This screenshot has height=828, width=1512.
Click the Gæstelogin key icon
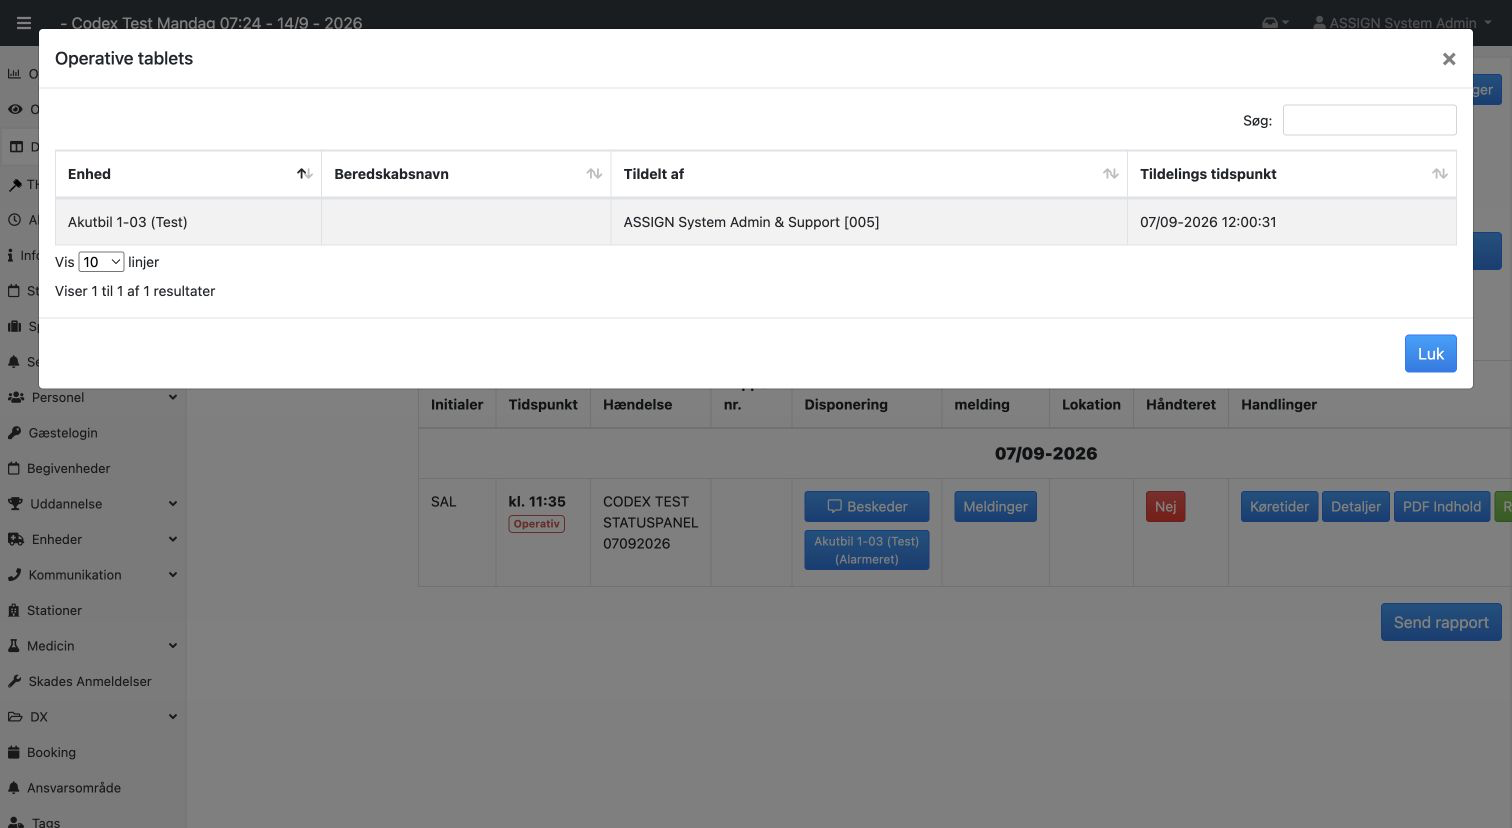14,433
